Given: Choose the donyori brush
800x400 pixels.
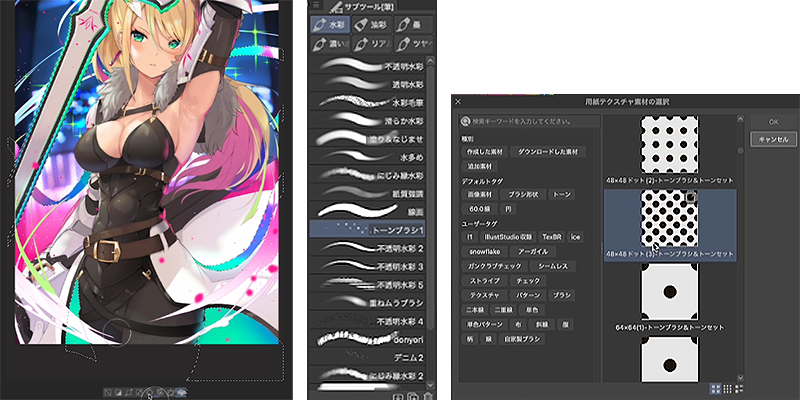Looking at the screenshot, I should coord(367,339).
